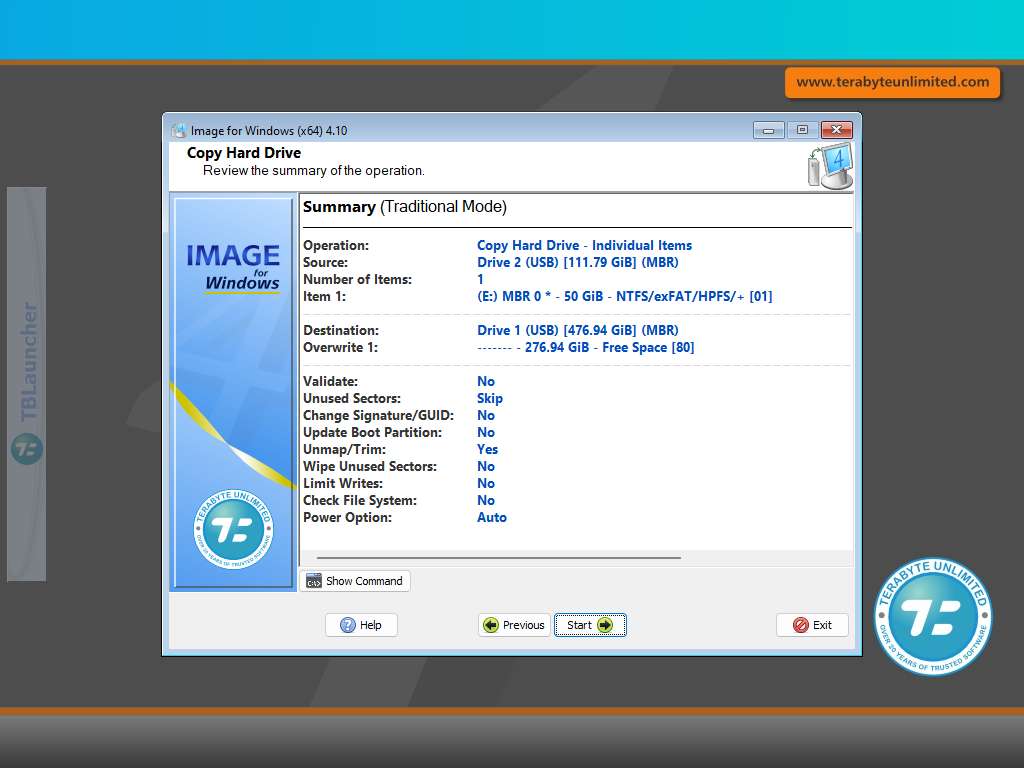Click the Check File System 'No' value
This screenshot has width=1024, height=768.
click(486, 500)
